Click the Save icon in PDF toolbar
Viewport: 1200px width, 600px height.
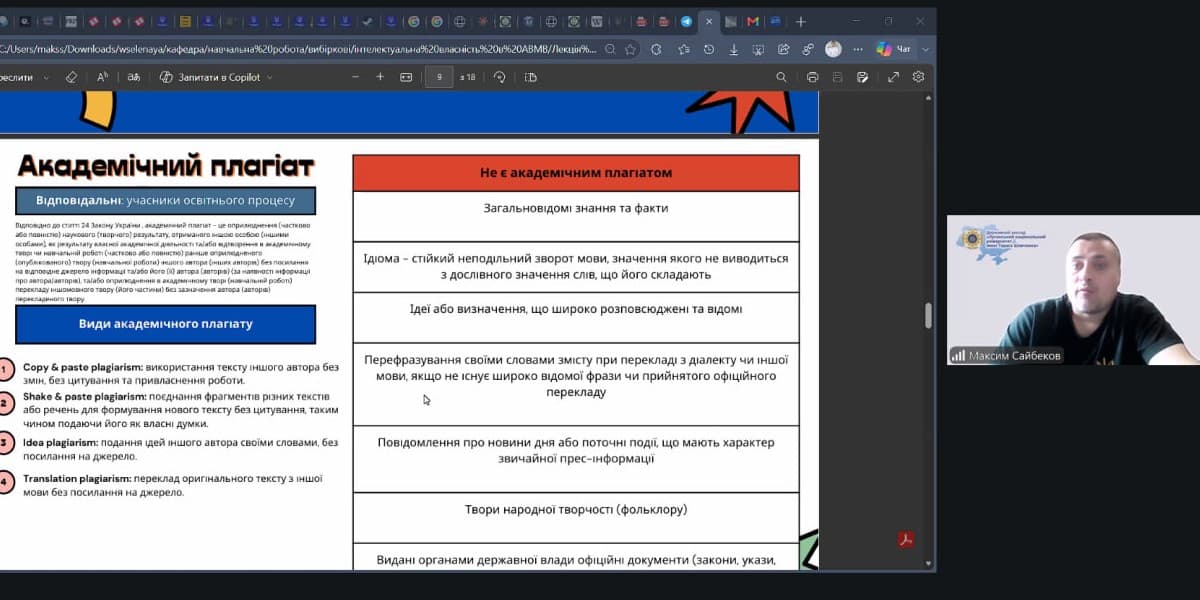837,77
